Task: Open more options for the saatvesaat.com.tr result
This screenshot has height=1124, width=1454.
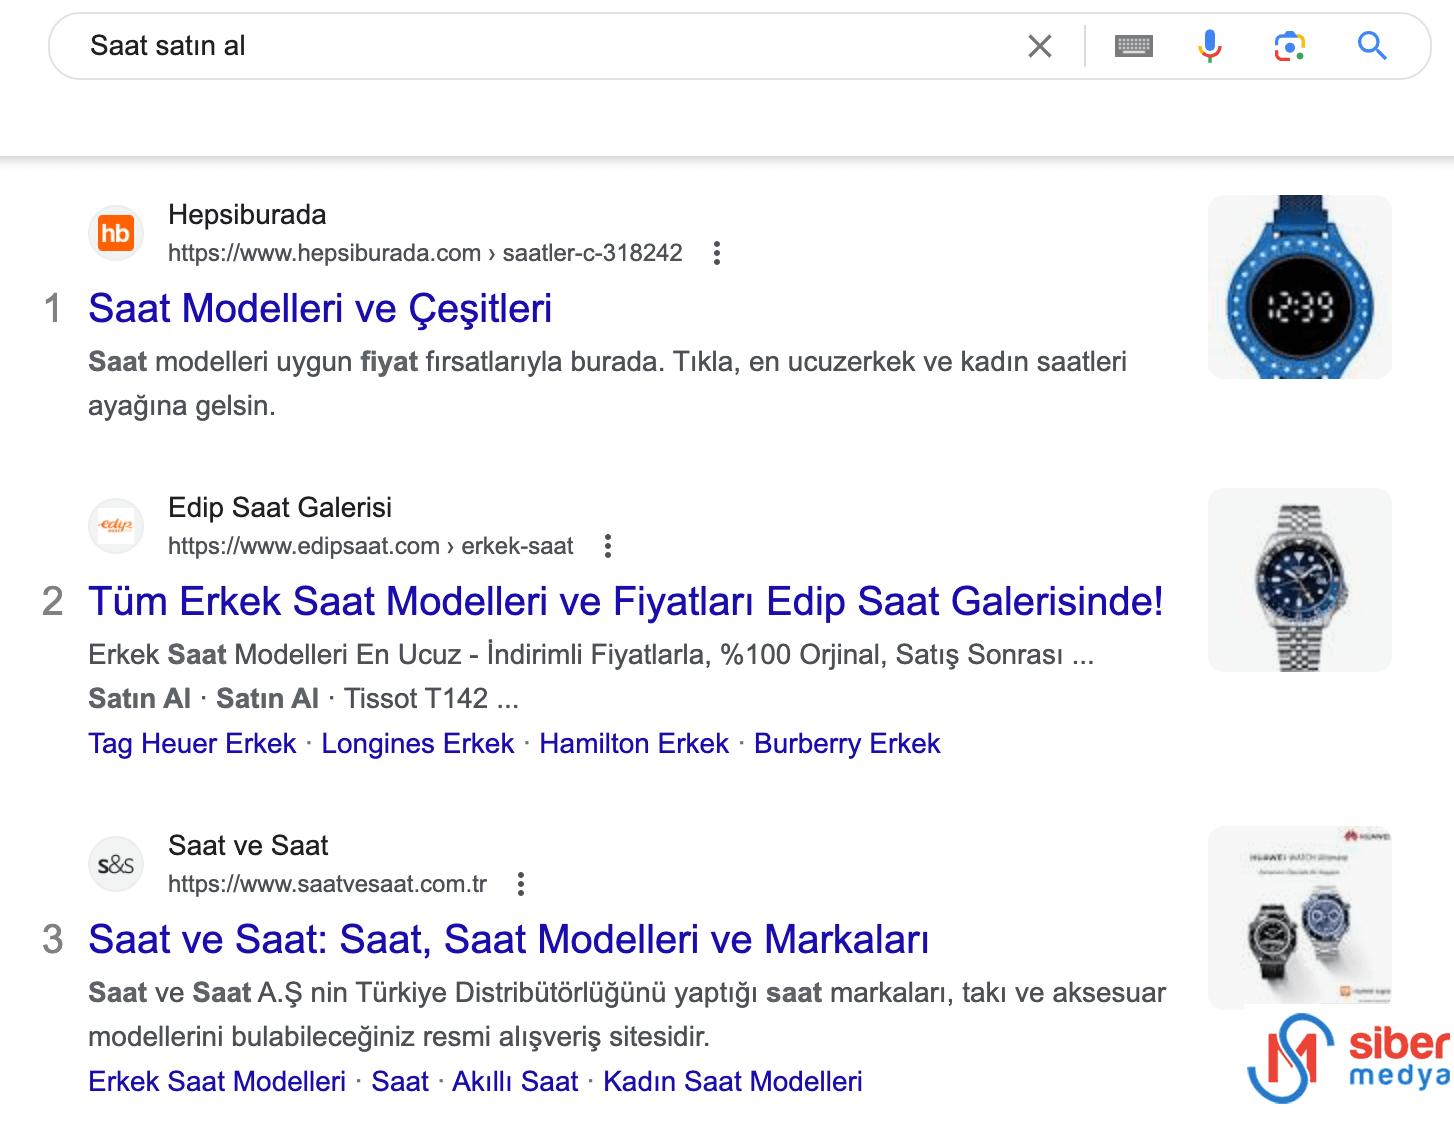Action: (520, 884)
